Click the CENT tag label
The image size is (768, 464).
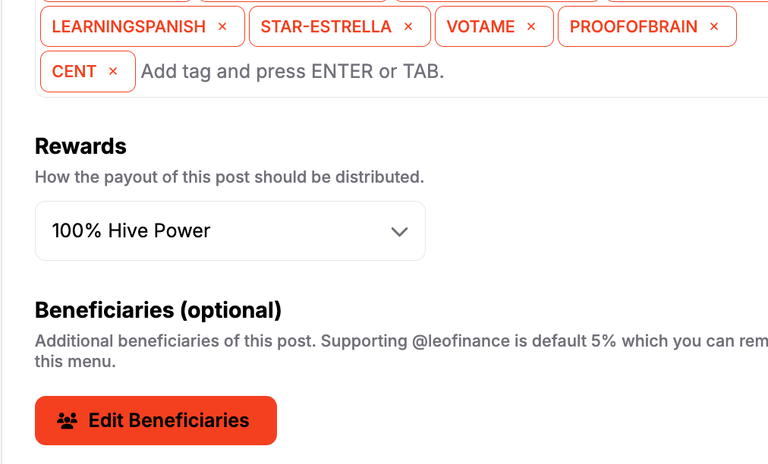[x=74, y=72]
